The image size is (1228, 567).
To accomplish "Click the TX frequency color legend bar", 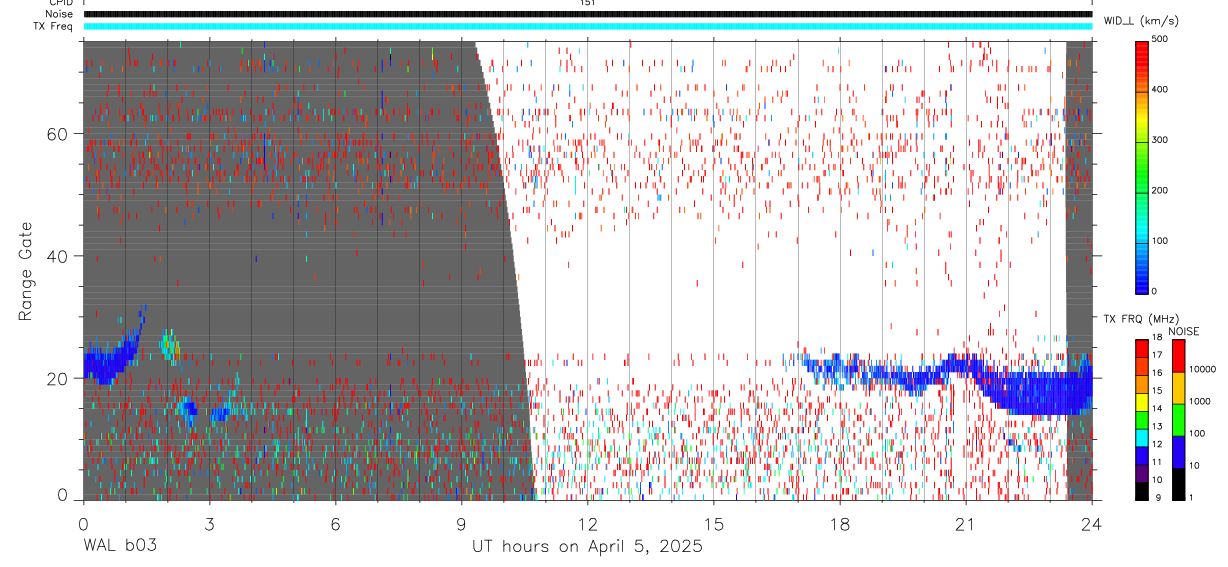I will point(1141,419).
